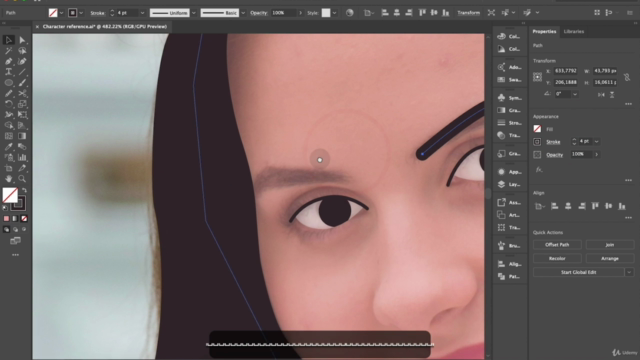
Task: Toggle Gradient mode below fill swatch
Action: click(x=15, y=218)
